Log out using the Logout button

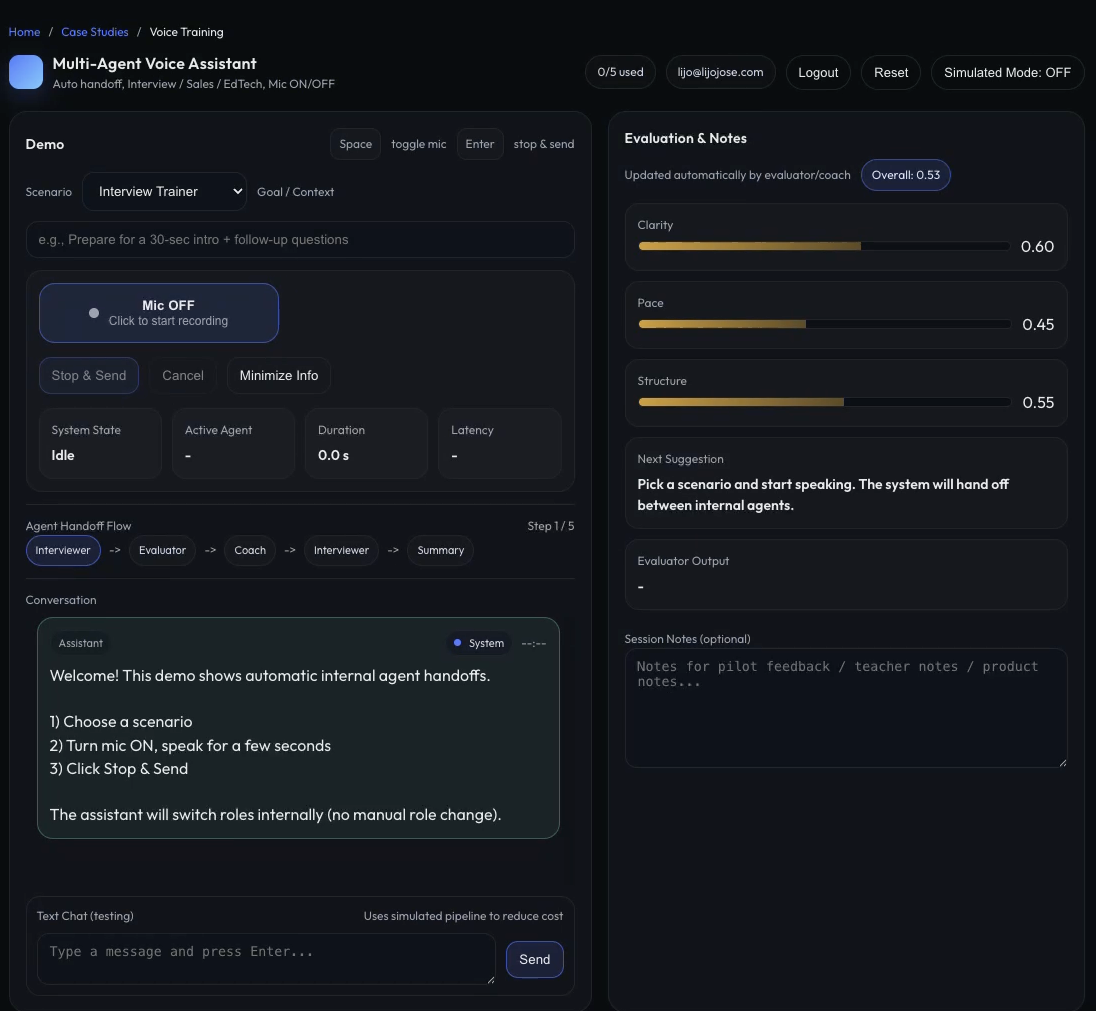pos(818,72)
